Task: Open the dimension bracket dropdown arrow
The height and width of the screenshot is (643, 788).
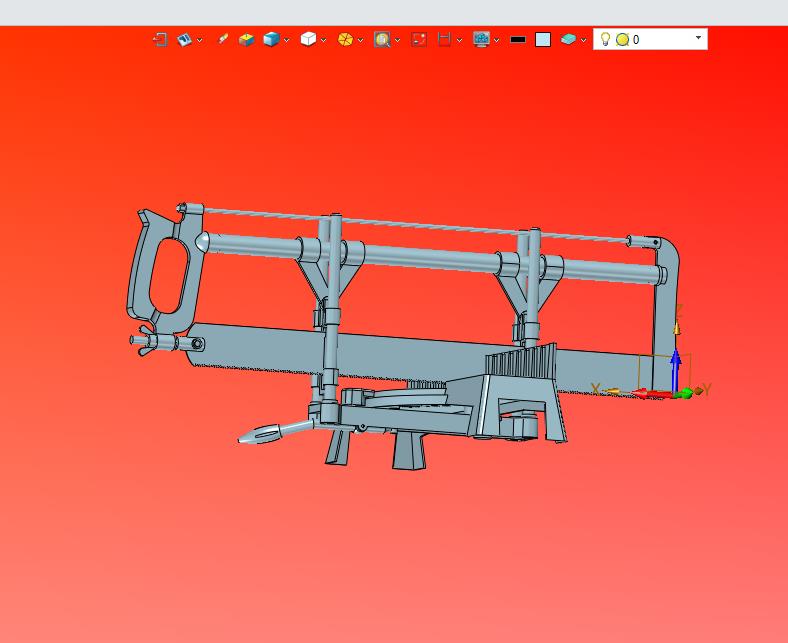Action: 459,40
